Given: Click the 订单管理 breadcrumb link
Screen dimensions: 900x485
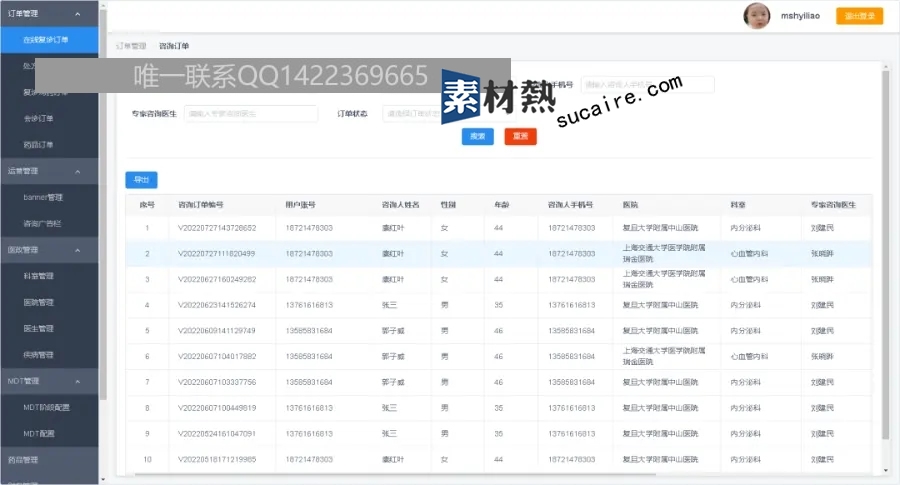Looking at the screenshot, I should 131,46.
